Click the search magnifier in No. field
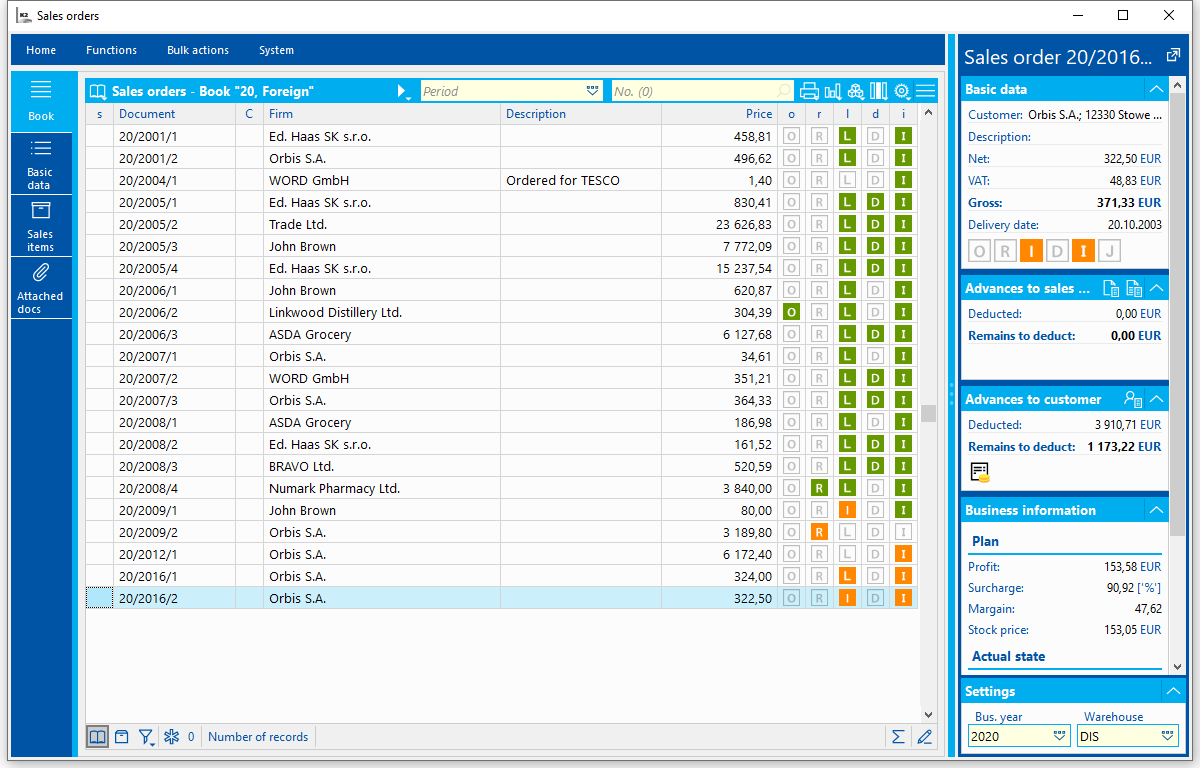The image size is (1200, 768). tap(784, 91)
